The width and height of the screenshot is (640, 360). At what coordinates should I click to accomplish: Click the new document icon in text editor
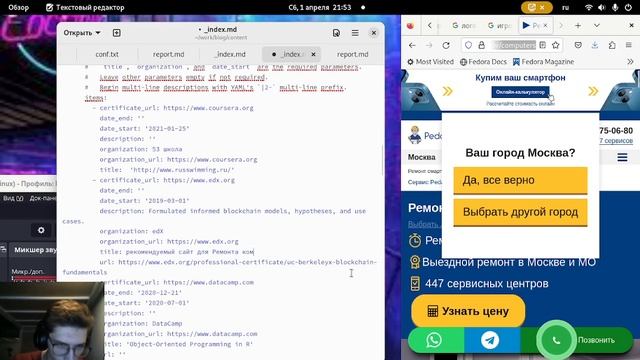[116, 33]
